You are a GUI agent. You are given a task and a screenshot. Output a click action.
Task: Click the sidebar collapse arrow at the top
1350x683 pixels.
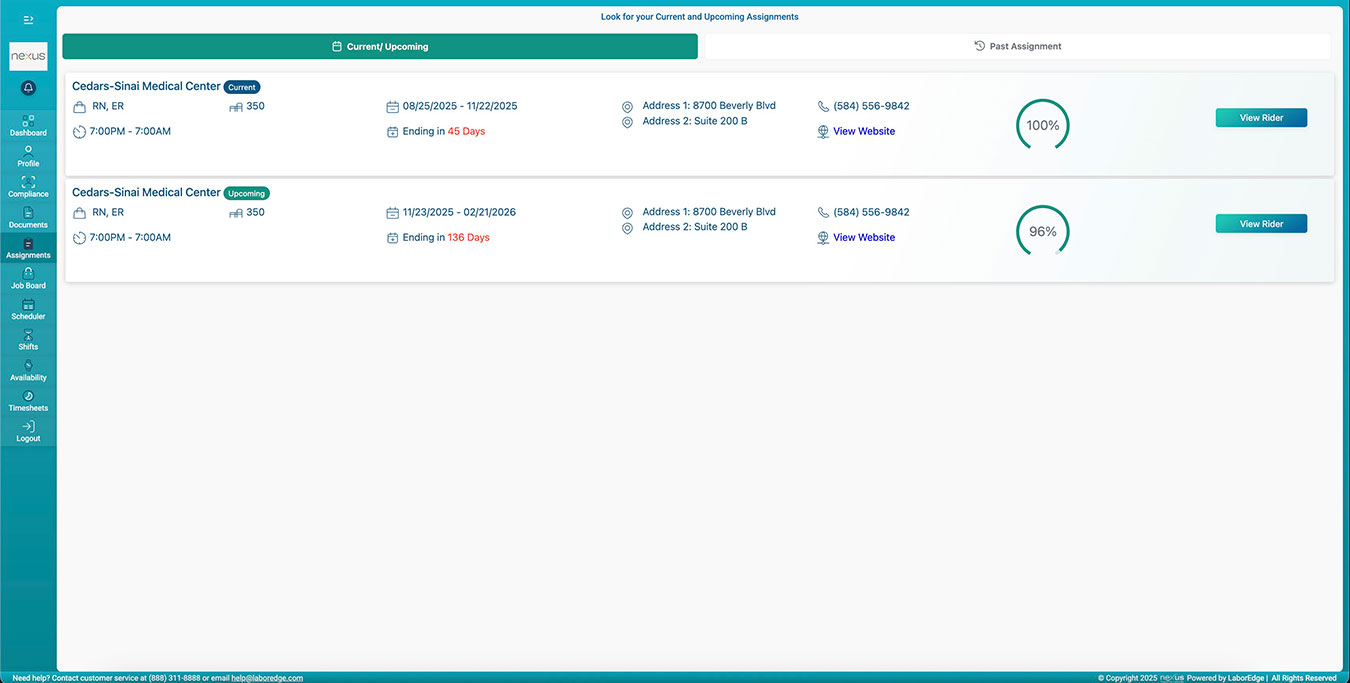(x=28, y=18)
